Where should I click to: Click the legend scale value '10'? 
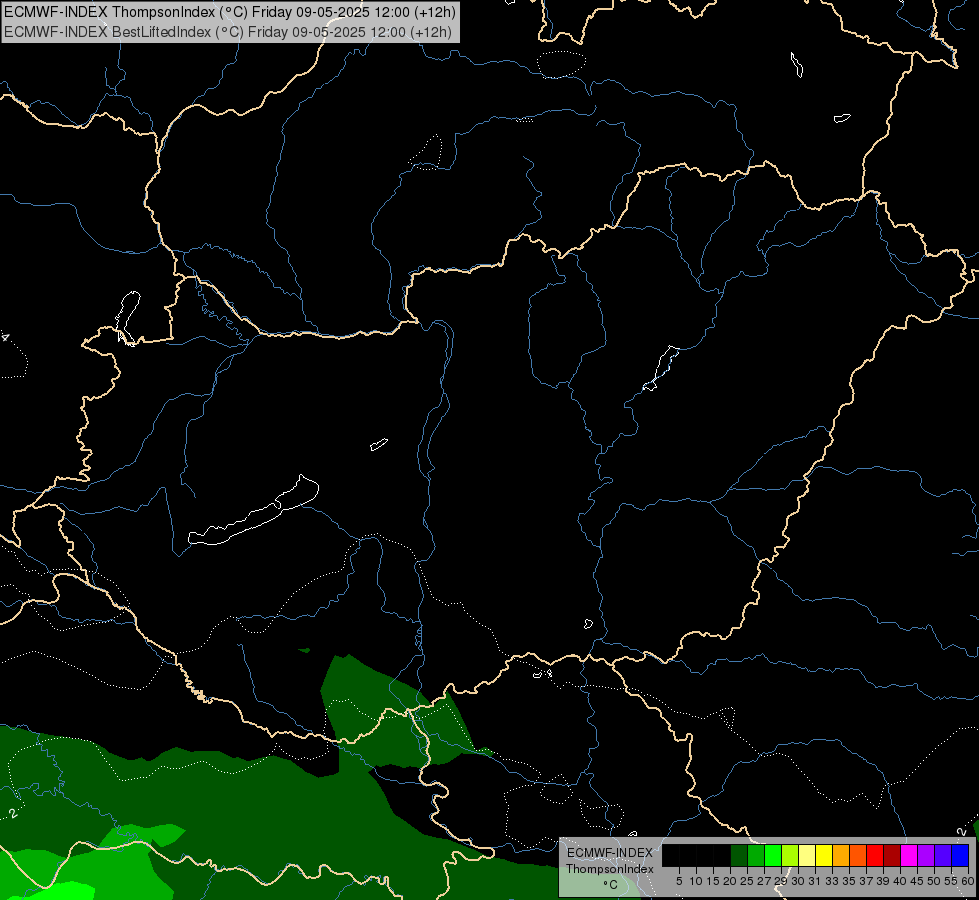(696, 881)
